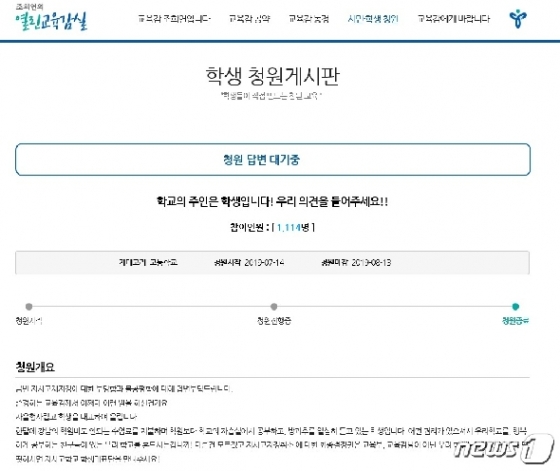Open the 교육감에게 바랍니다 menu

454,19
